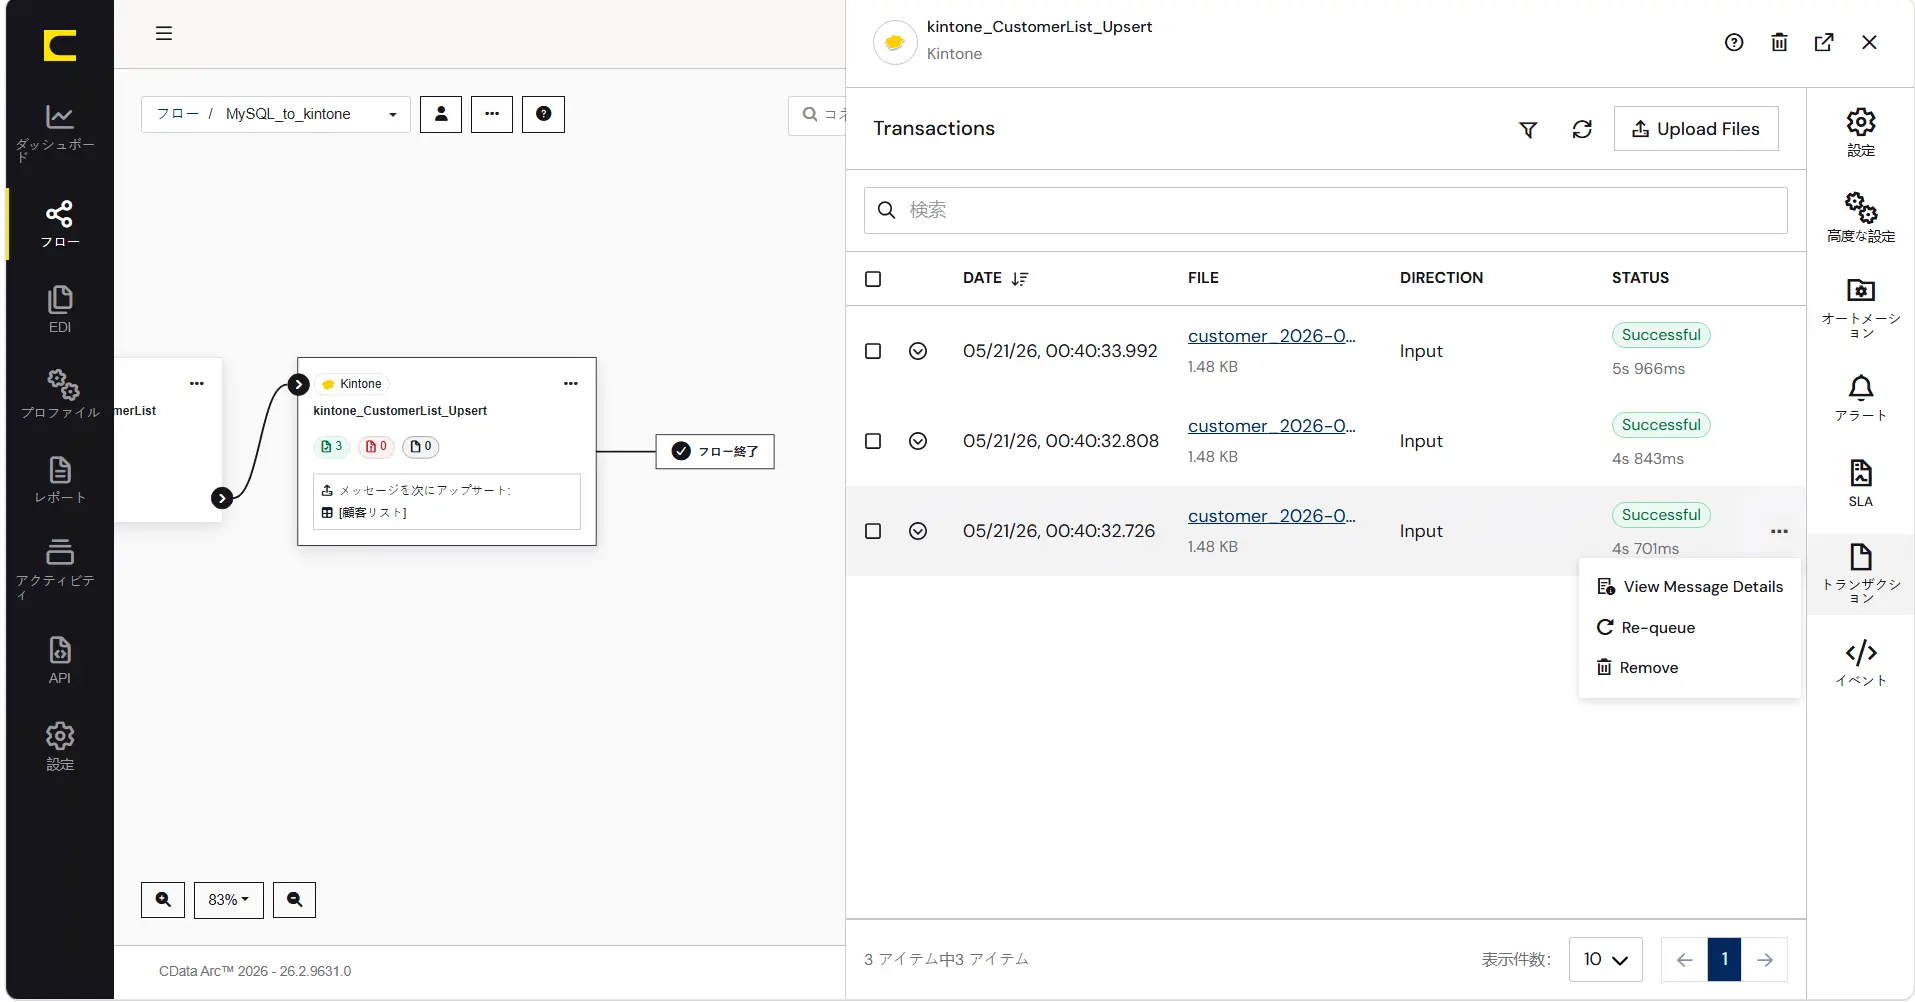Open row actions for the 00:40:32.726 transaction

pyautogui.click(x=1779, y=531)
